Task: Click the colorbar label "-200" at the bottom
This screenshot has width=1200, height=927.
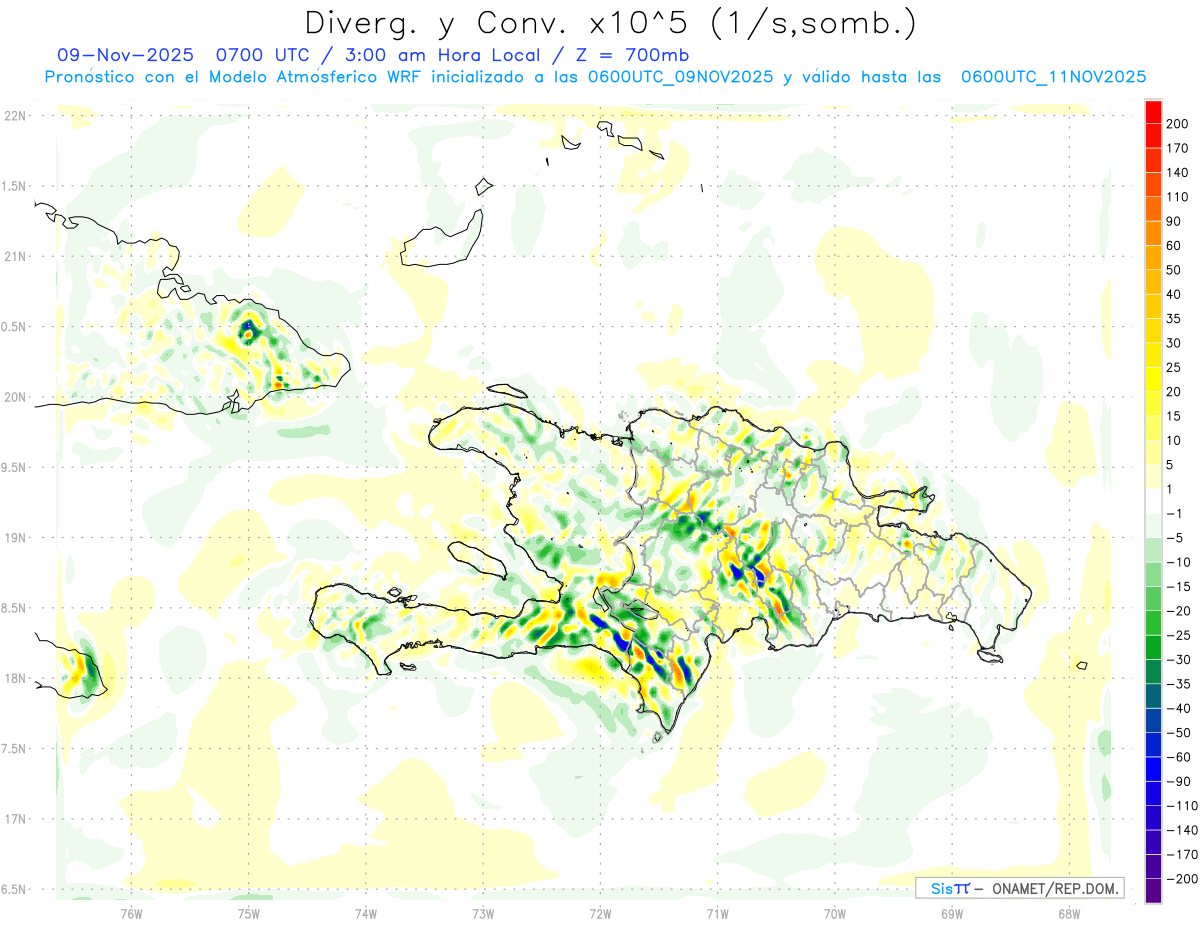Action: click(1181, 879)
